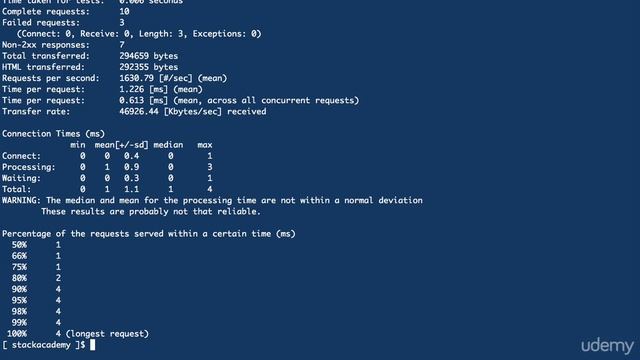Click the 'Failed requests' line
Image resolution: width=640 pixels, height=360 pixels.
click(x=63, y=22)
